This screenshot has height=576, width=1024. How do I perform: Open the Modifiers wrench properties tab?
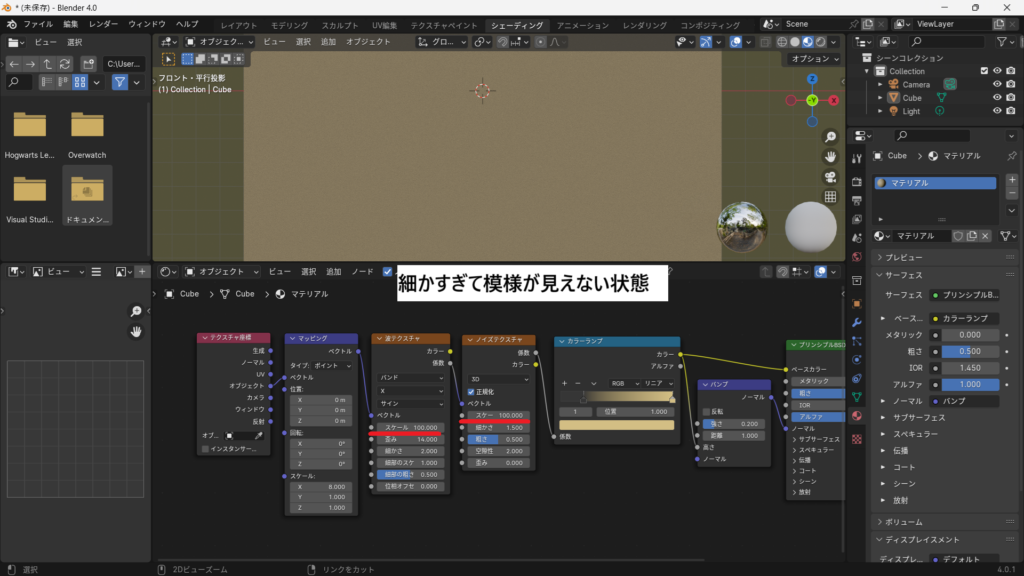click(x=857, y=323)
